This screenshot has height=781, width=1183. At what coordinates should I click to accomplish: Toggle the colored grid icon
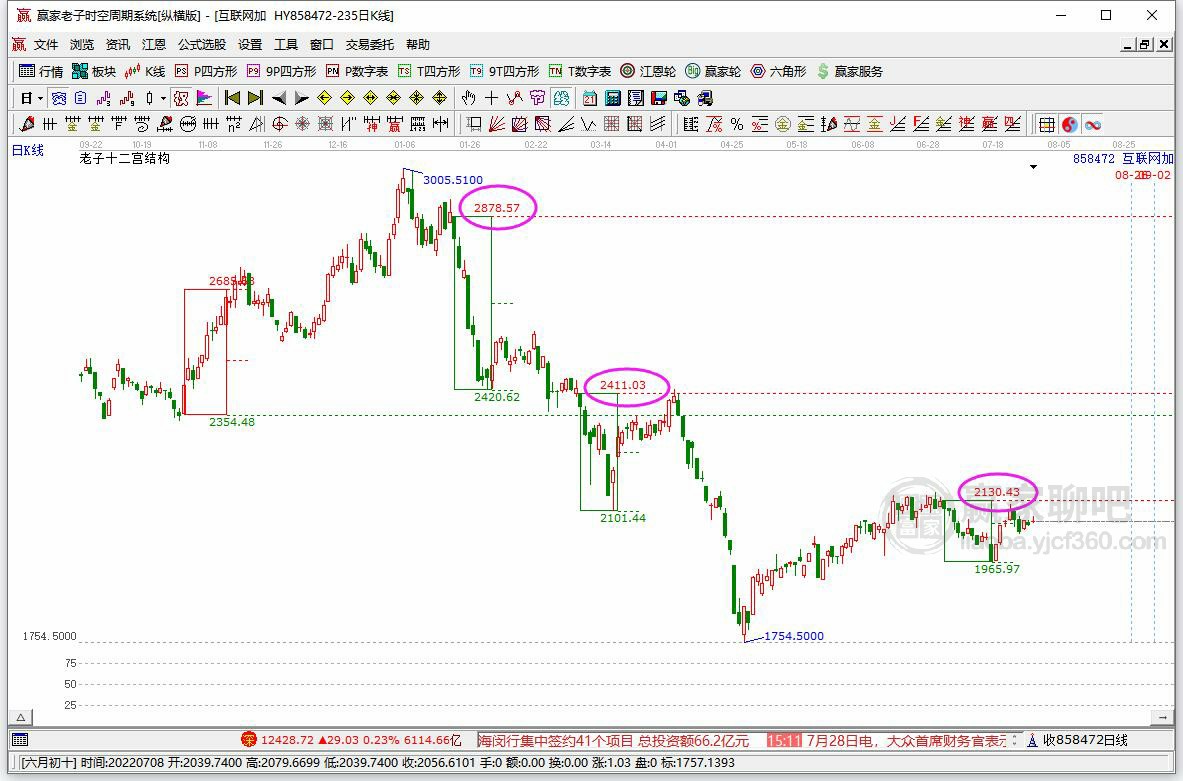tap(1046, 125)
